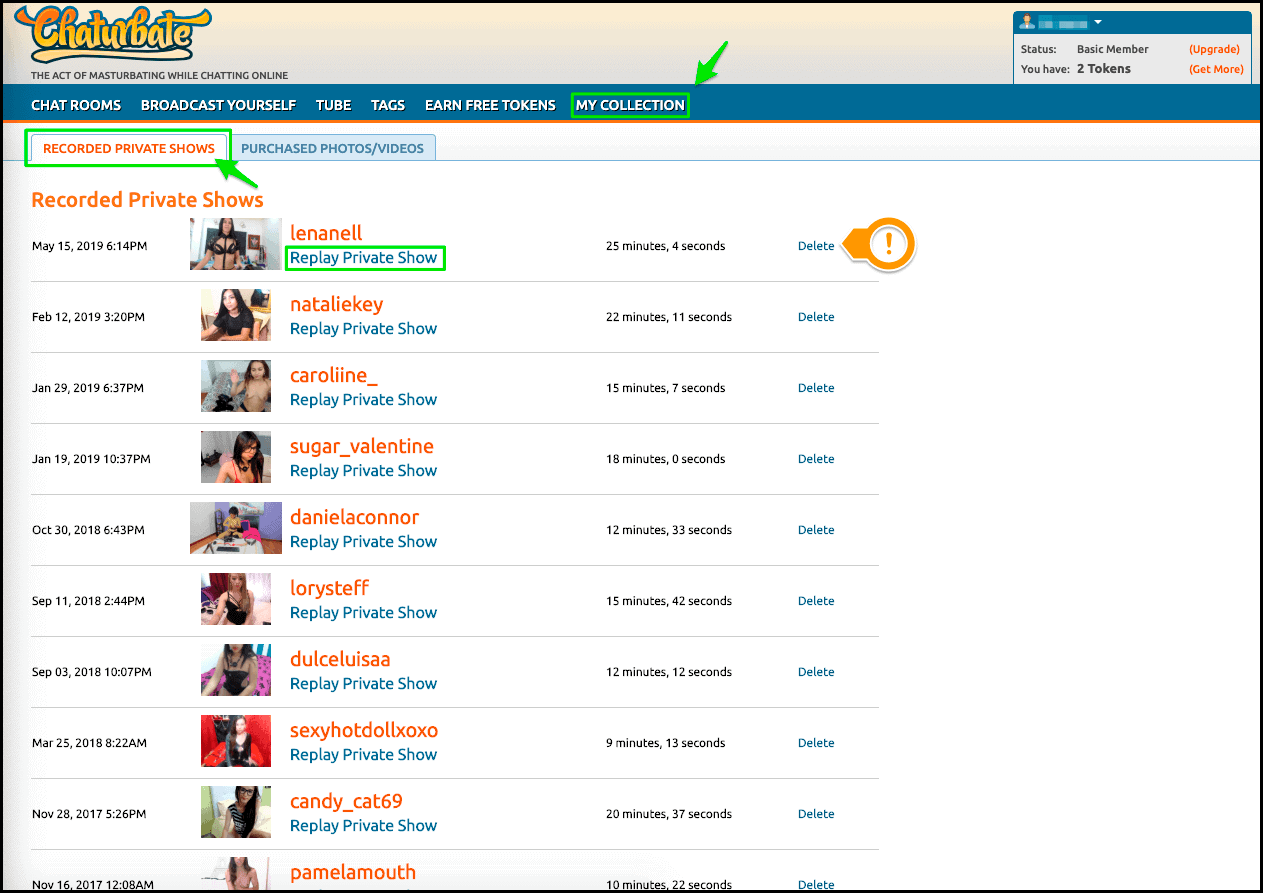
Task: Click the Get More tokens link
Action: click(1216, 69)
